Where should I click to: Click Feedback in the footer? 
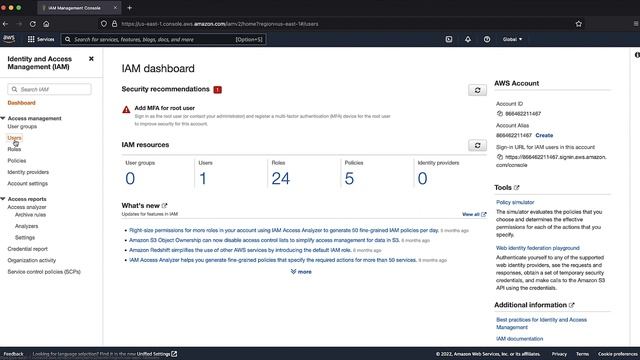(x=13, y=354)
